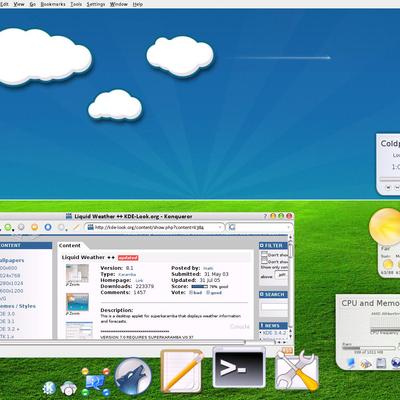Click the pale grey toolbar button before the pencil

point(61,227)
